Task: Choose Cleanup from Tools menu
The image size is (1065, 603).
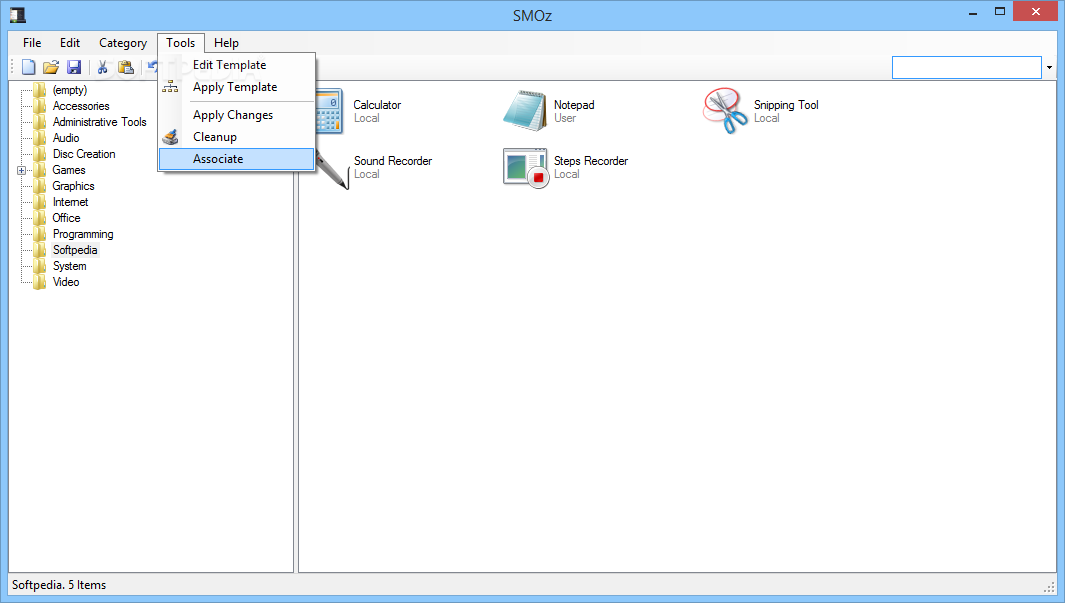Action: pyautogui.click(x=236, y=137)
